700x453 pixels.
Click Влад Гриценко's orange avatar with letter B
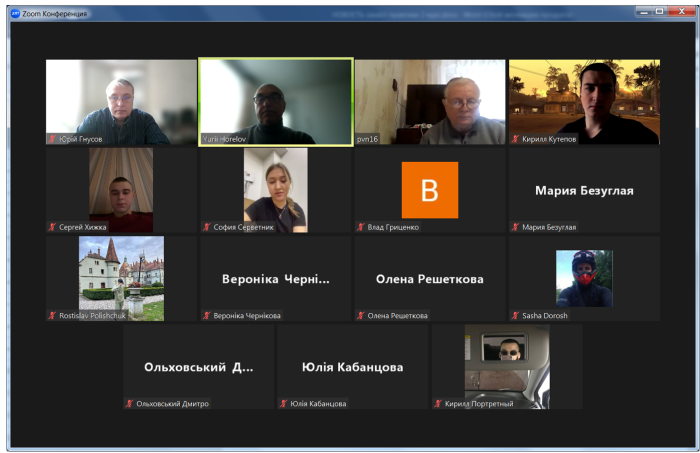coord(429,190)
